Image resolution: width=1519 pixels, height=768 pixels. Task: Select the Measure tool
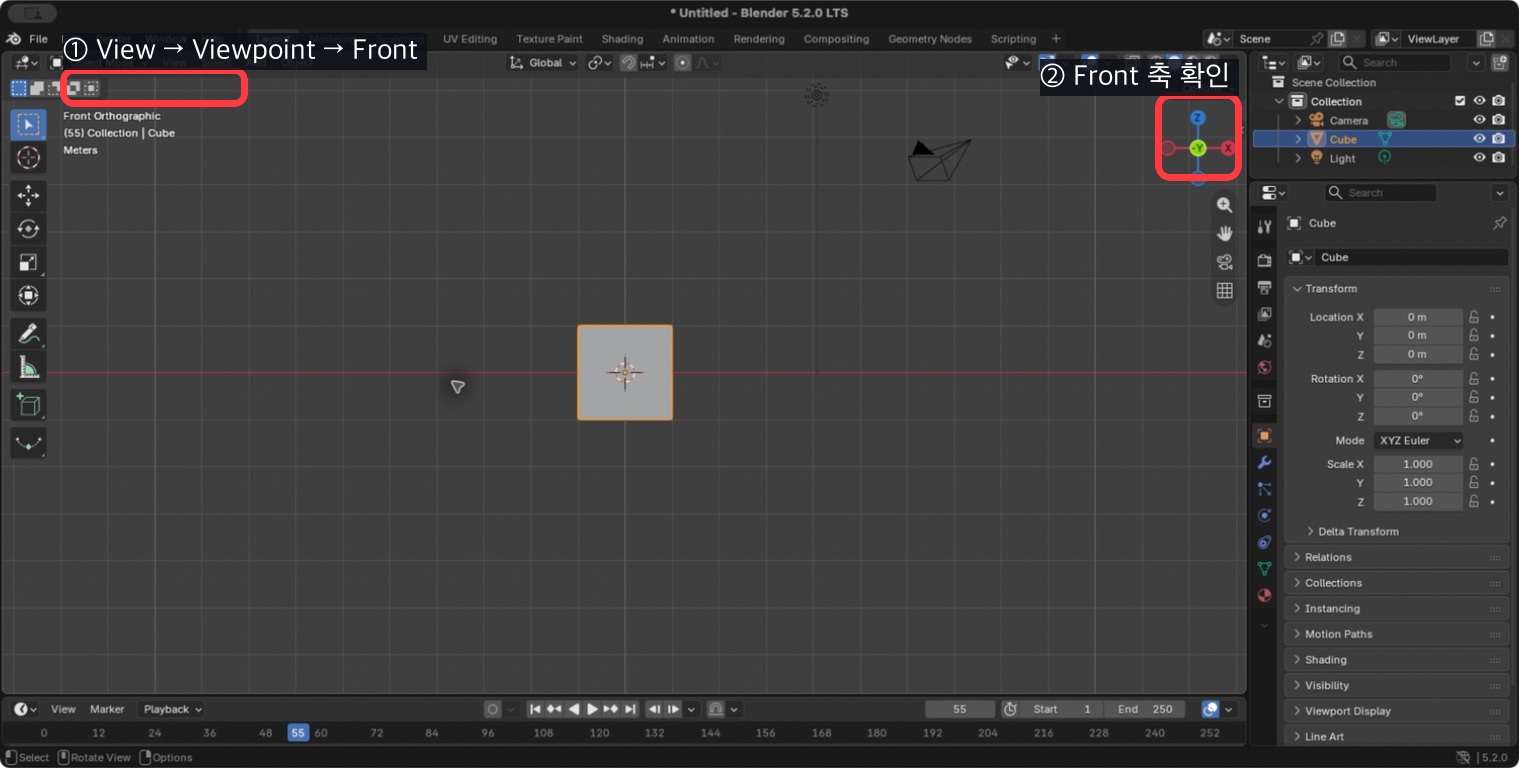coord(28,367)
